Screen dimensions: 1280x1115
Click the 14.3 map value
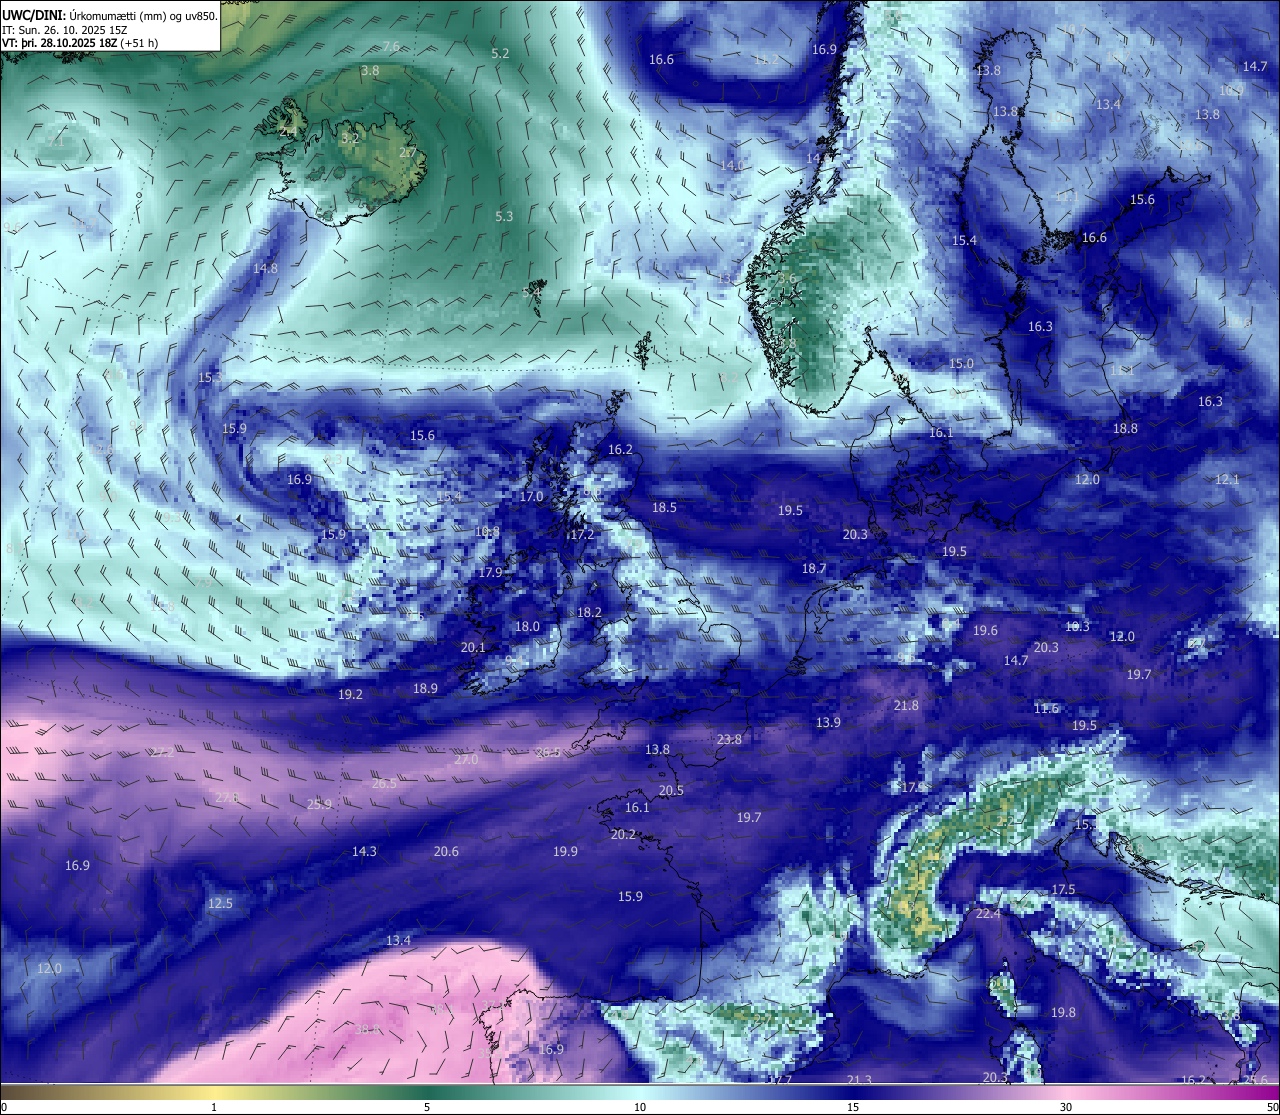pos(364,852)
